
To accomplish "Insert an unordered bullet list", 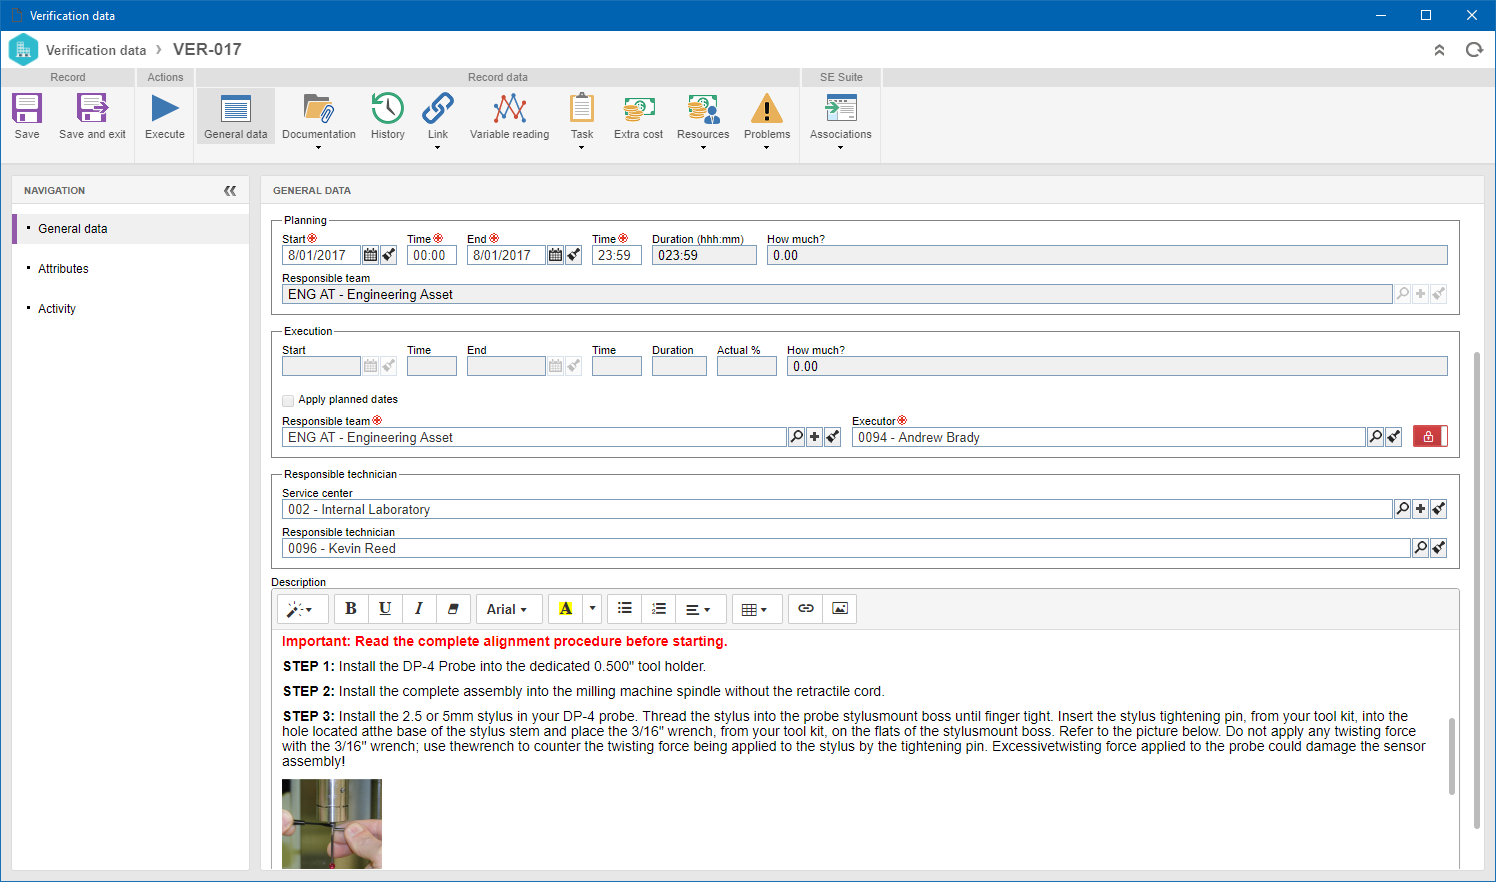I will (x=625, y=609).
